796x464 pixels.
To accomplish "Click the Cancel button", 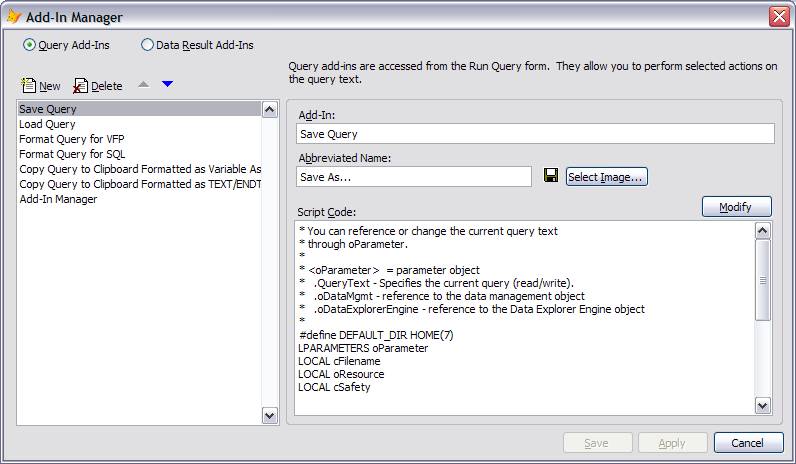I will pyautogui.click(x=749, y=443).
